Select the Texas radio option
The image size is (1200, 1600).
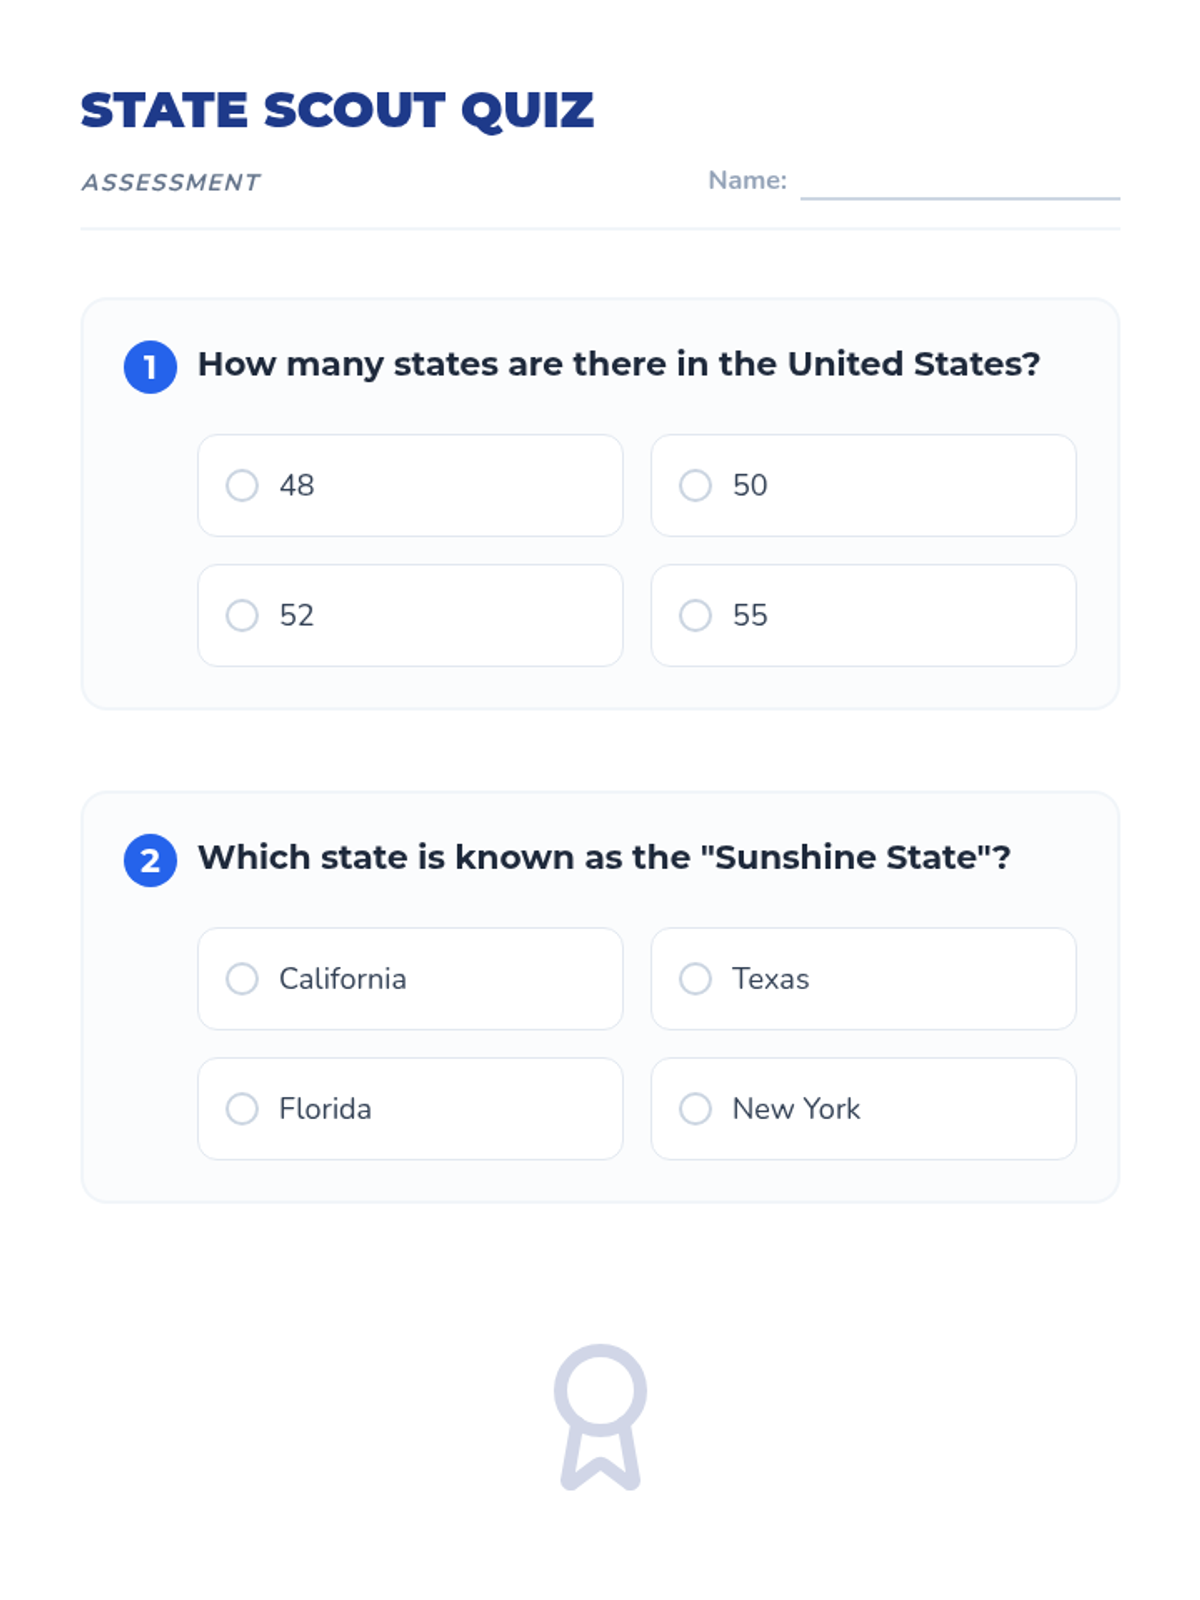863,978
